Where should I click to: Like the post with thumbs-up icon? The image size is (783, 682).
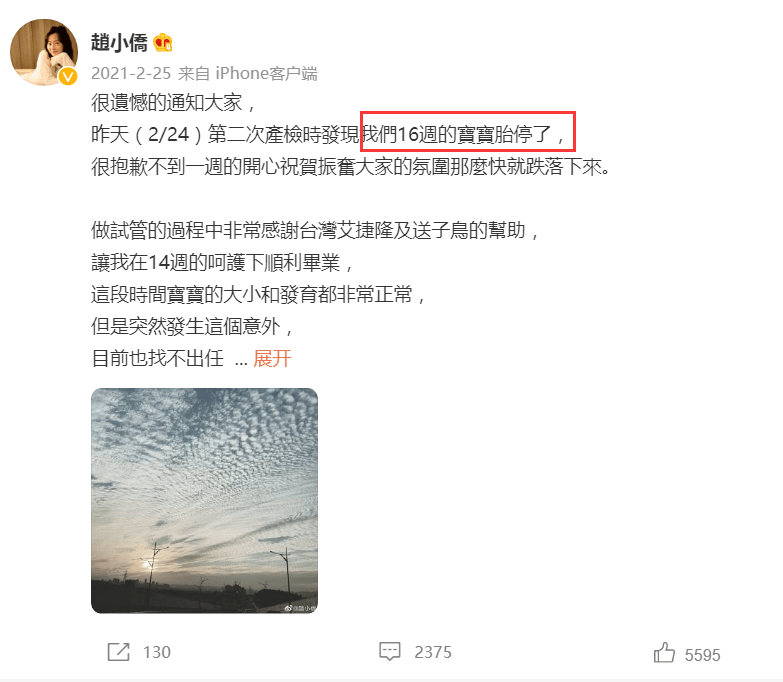pos(664,653)
